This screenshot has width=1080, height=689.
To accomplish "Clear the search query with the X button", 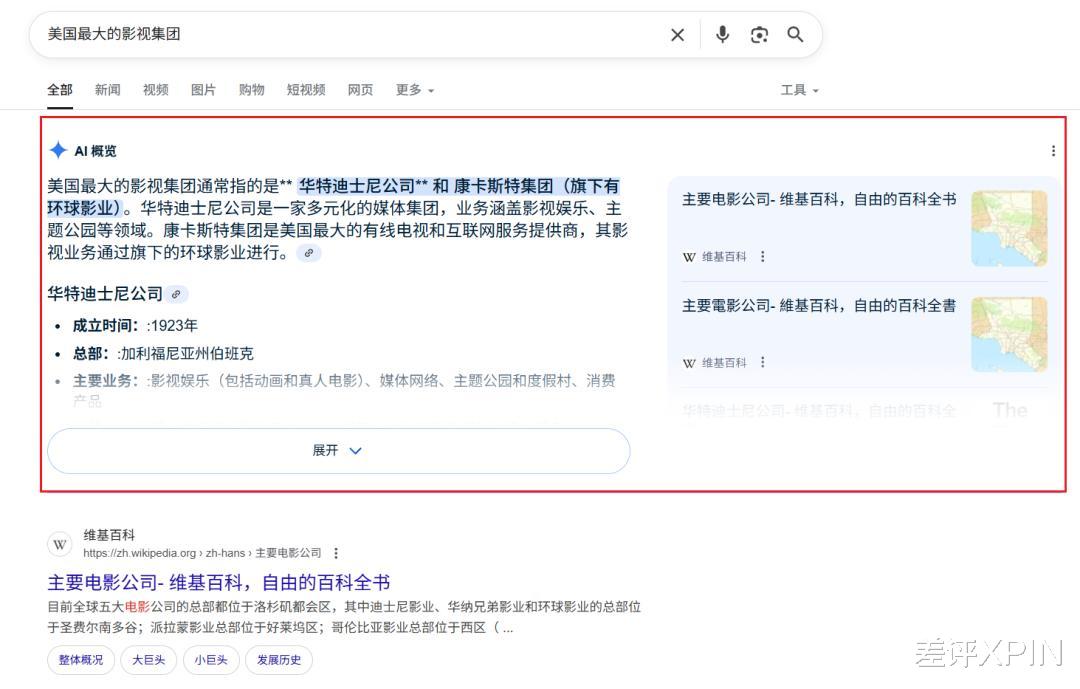I will point(677,34).
